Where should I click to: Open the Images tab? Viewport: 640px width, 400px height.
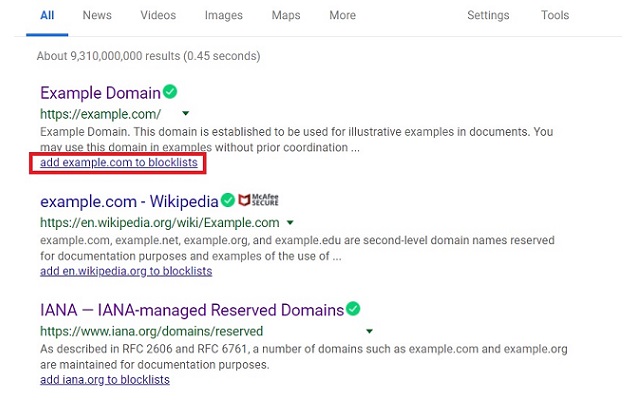pyautogui.click(x=224, y=16)
